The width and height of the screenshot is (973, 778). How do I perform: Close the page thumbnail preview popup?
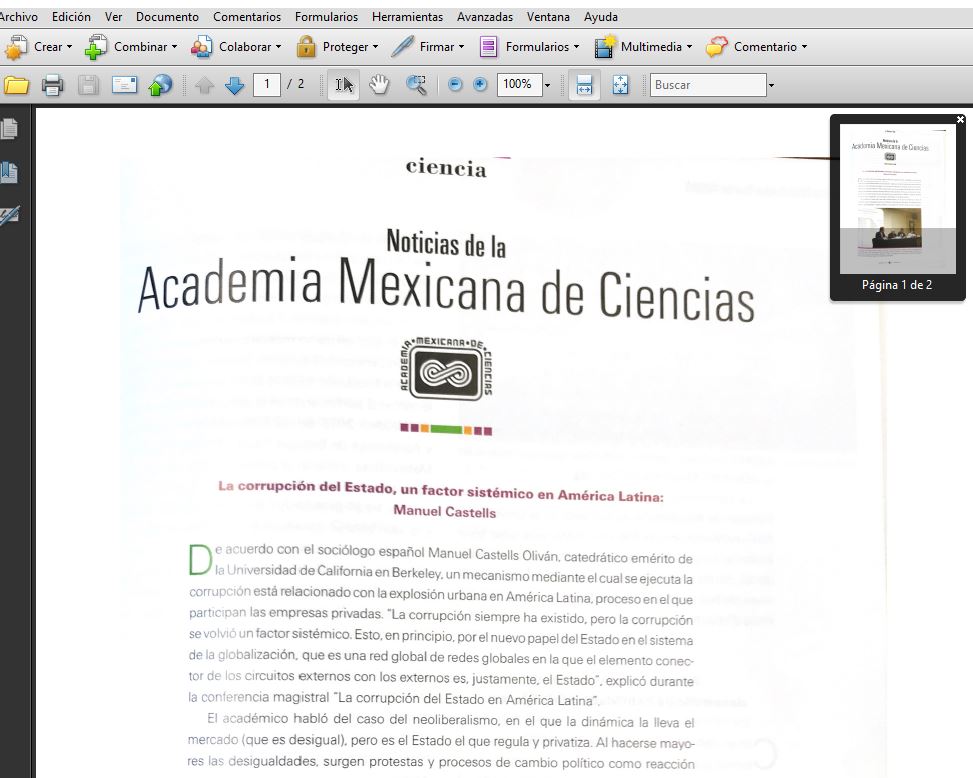coord(960,119)
